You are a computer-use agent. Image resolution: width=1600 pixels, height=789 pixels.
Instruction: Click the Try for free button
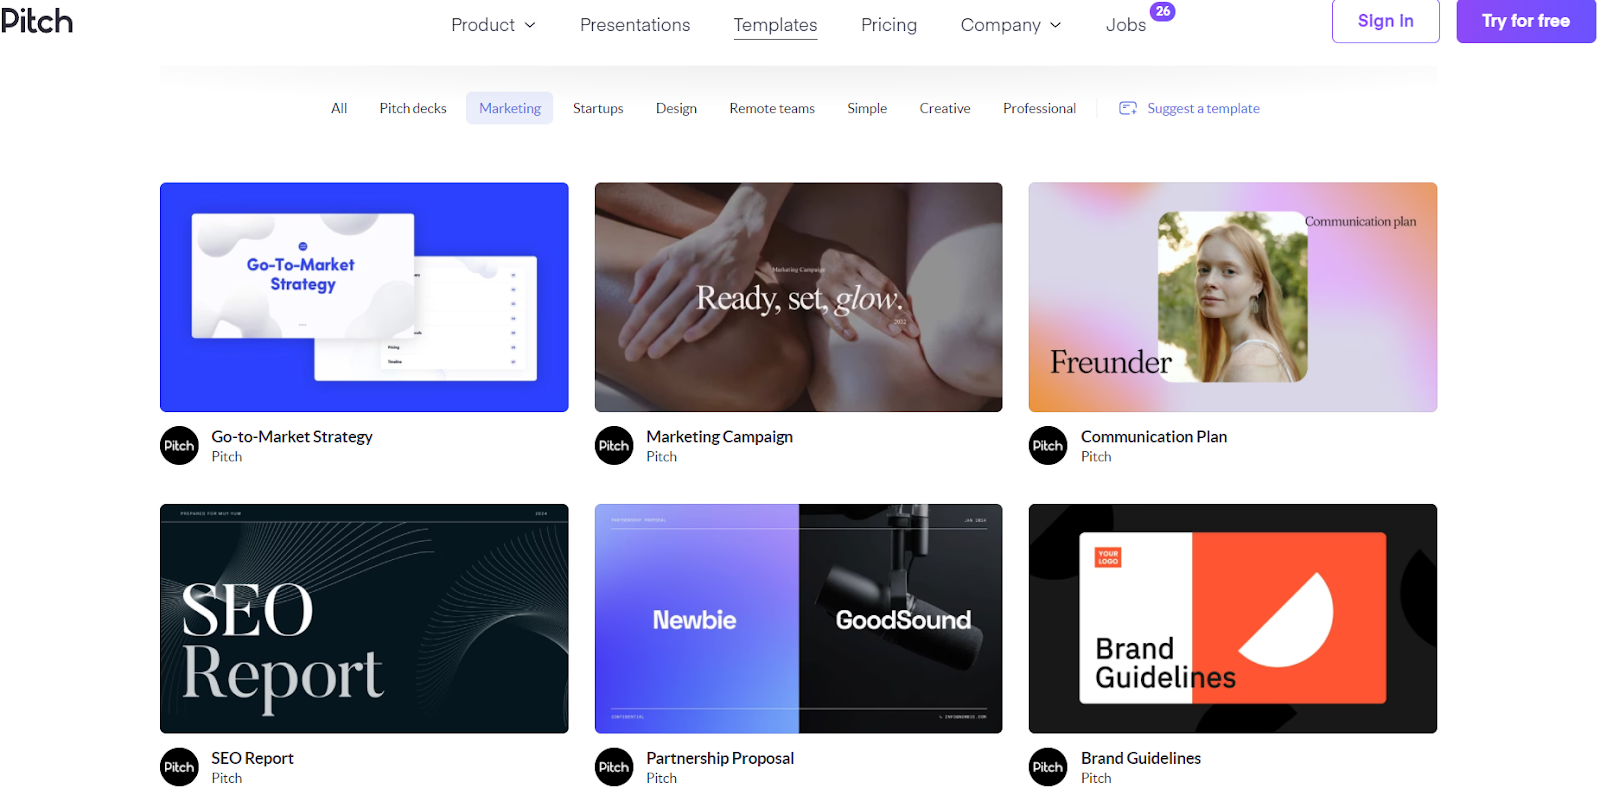click(x=1526, y=21)
